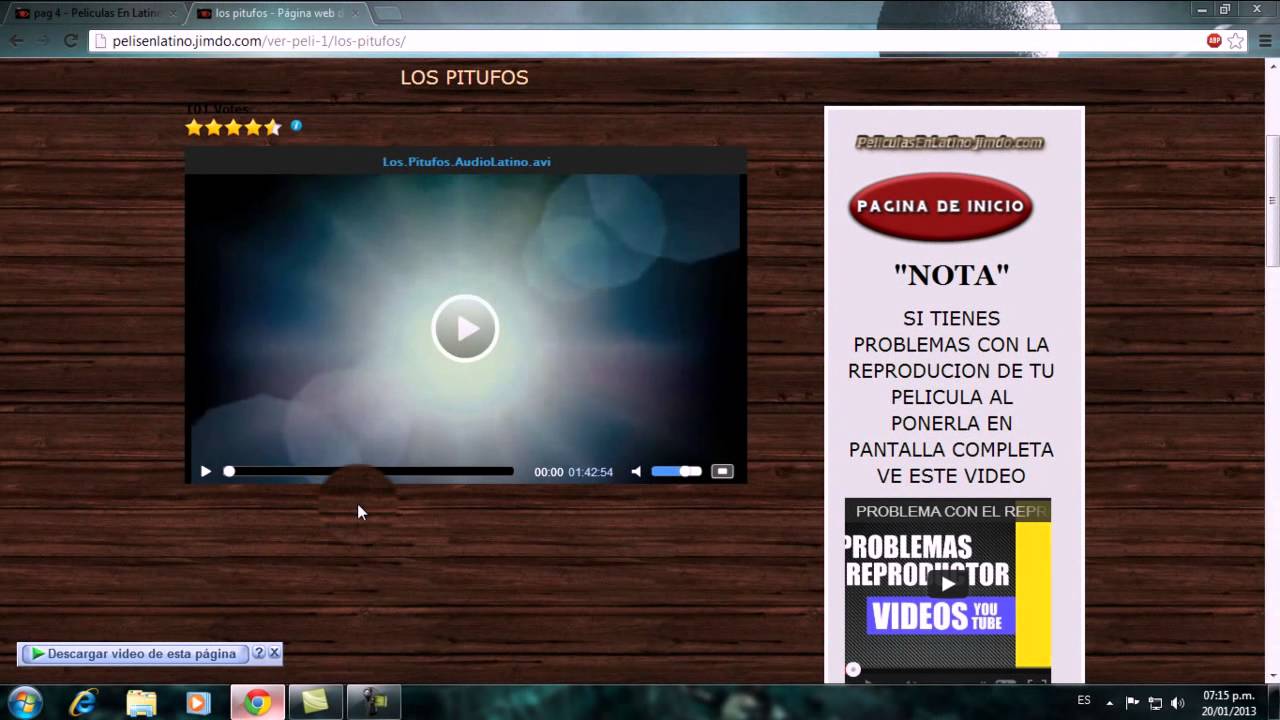Click the page file icon in the address bar
This screenshot has height=720, width=1280.
(x=100, y=41)
